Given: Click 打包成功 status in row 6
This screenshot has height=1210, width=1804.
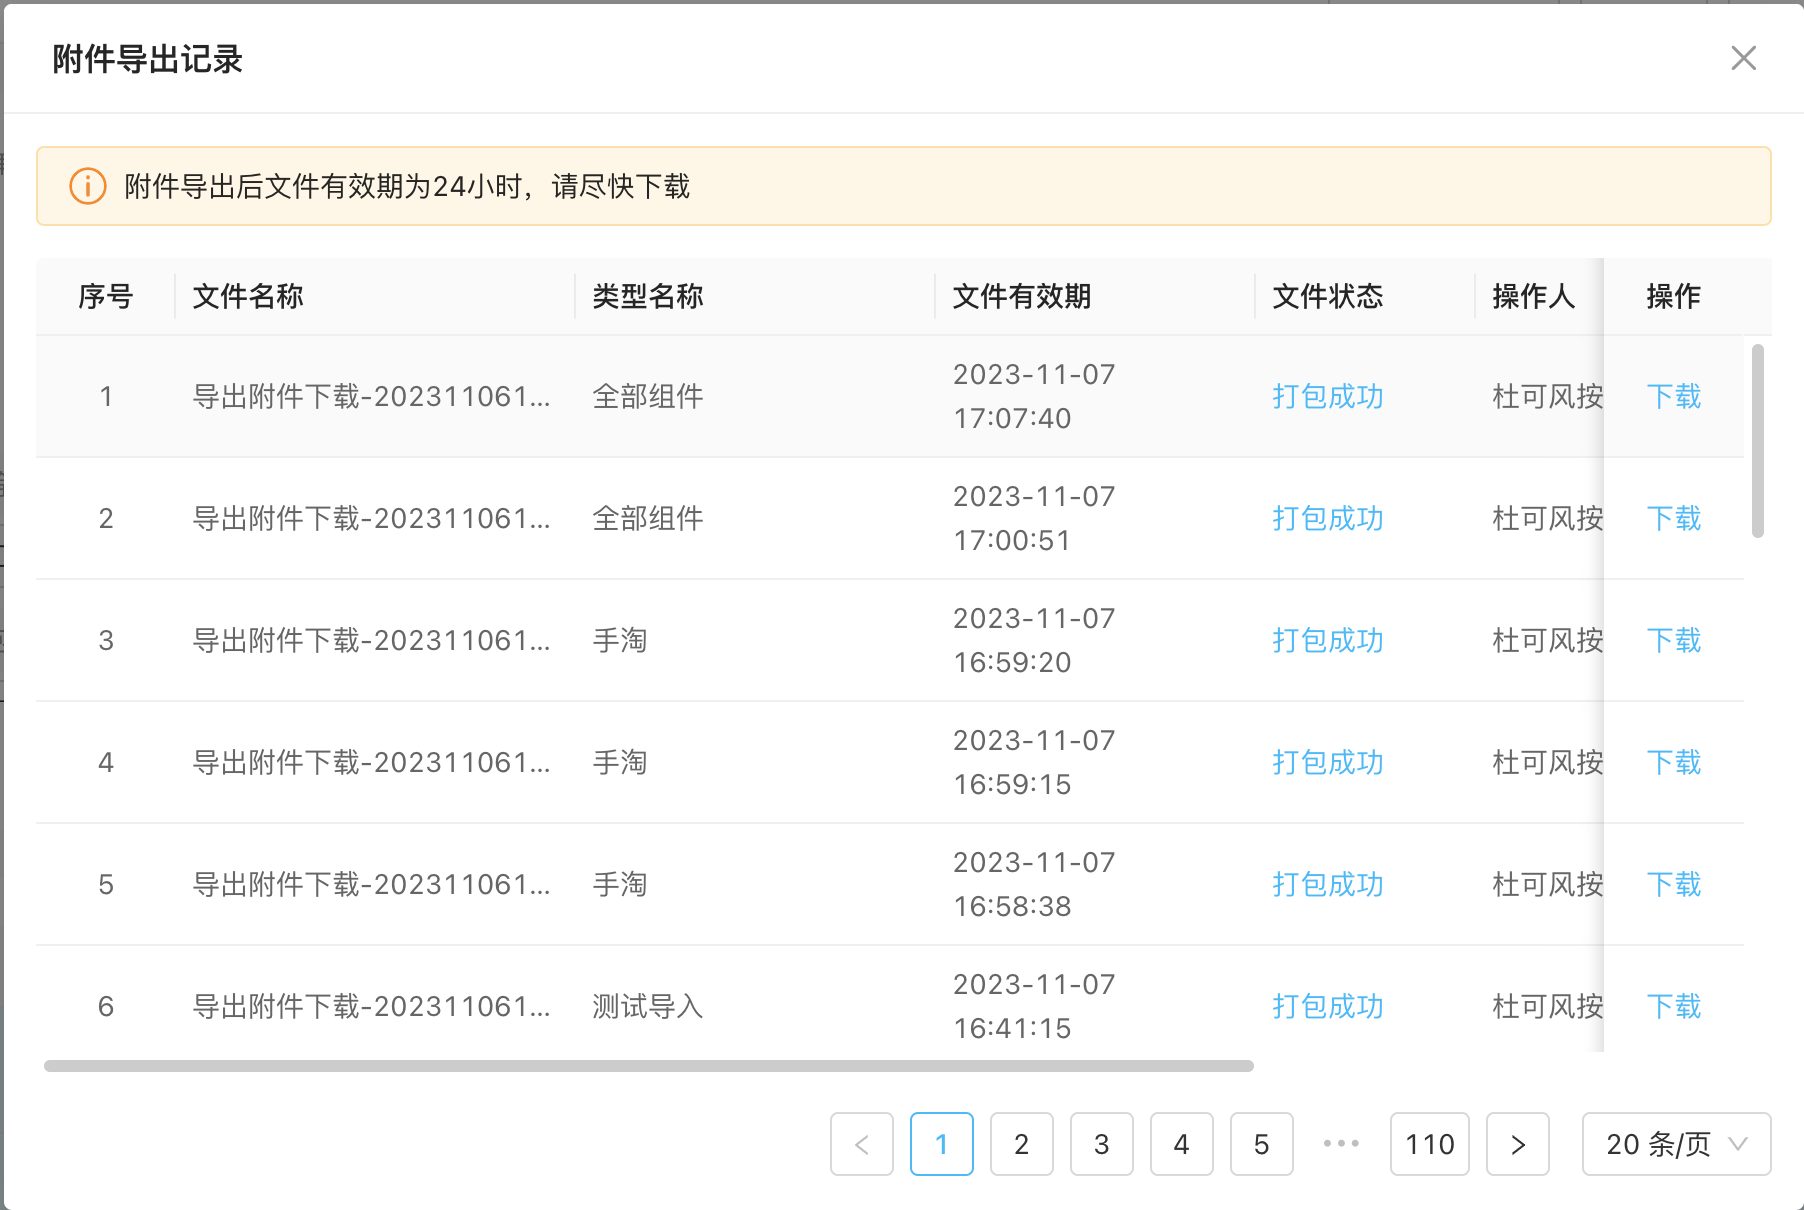Looking at the screenshot, I should 1328,1007.
